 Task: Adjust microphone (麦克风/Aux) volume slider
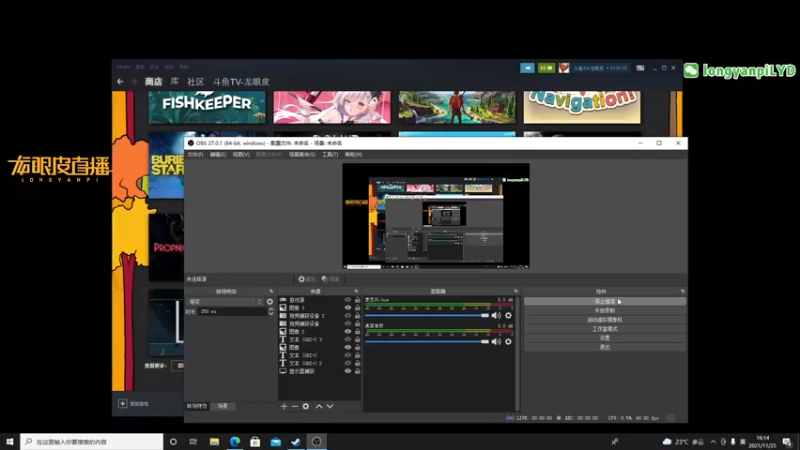point(427,315)
